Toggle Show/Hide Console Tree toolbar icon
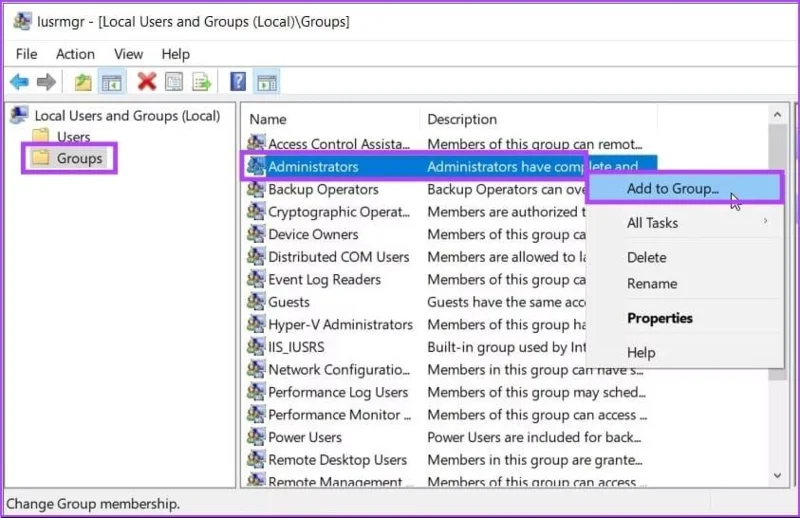The width and height of the screenshot is (800, 518). (x=112, y=82)
